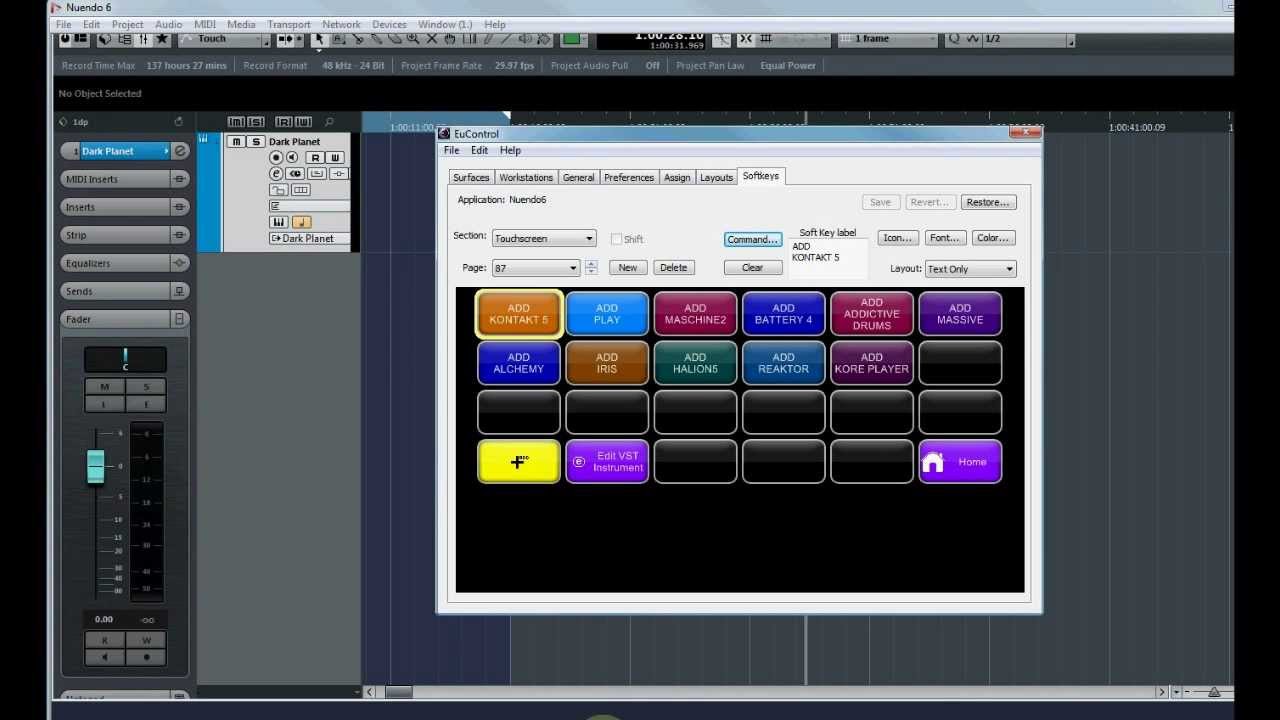Open the Layout Text Only dropdown

[x=970, y=269]
